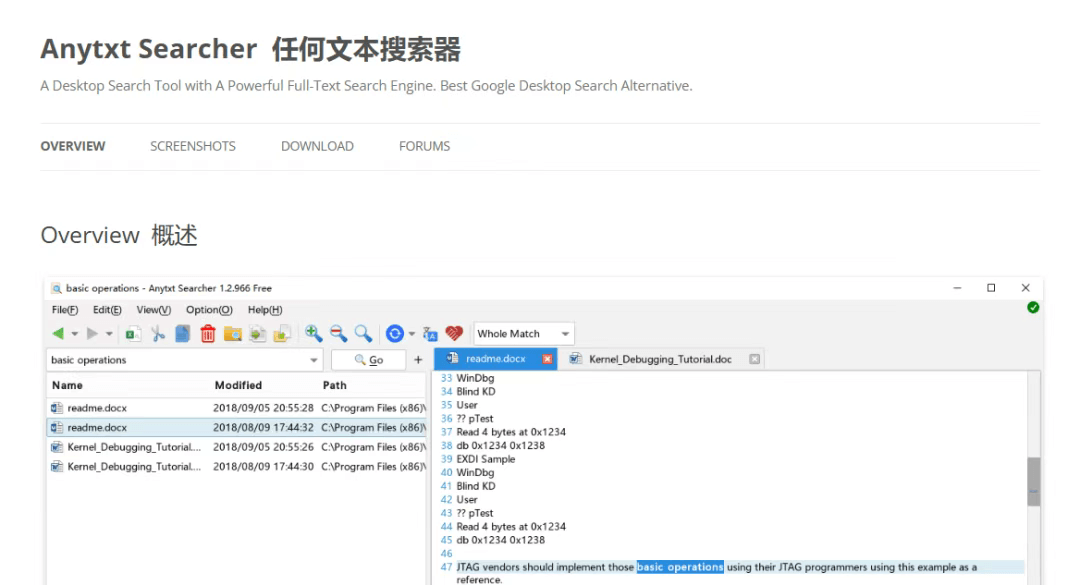The width and height of the screenshot is (1080, 585).
Task: Open the Option(O) menu
Action: pyautogui.click(x=209, y=310)
